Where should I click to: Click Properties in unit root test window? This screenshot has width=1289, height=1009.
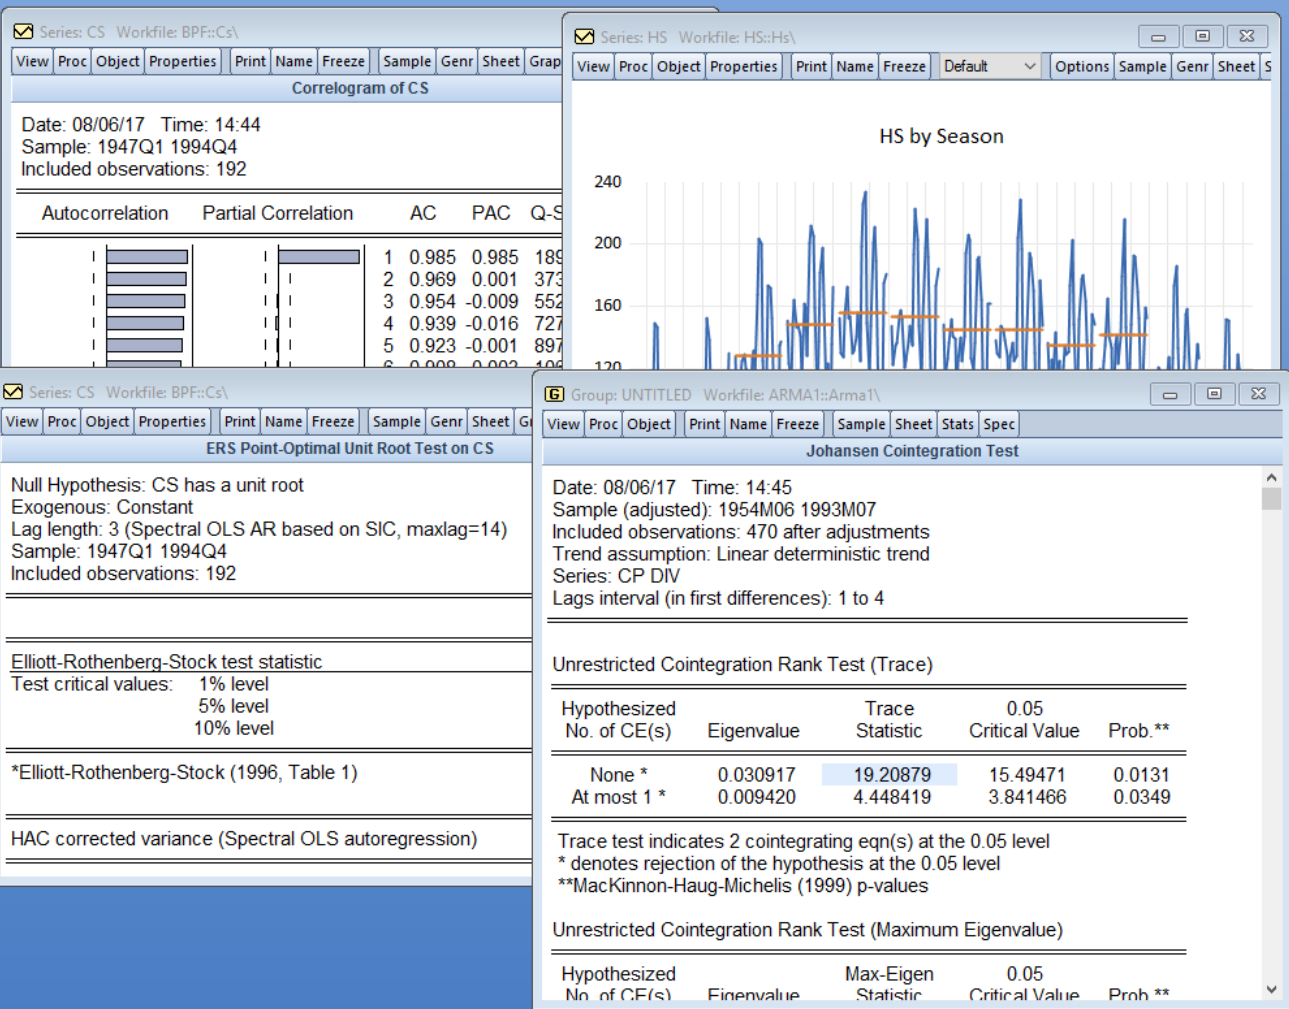(x=172, y=421)
